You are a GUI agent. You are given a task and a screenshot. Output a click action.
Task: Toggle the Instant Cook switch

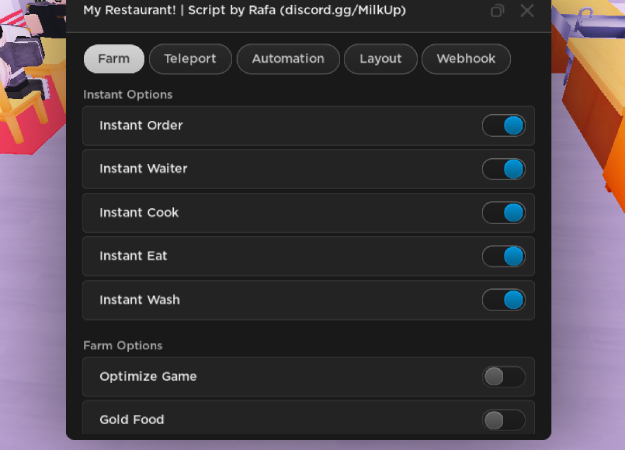point(503,212)
